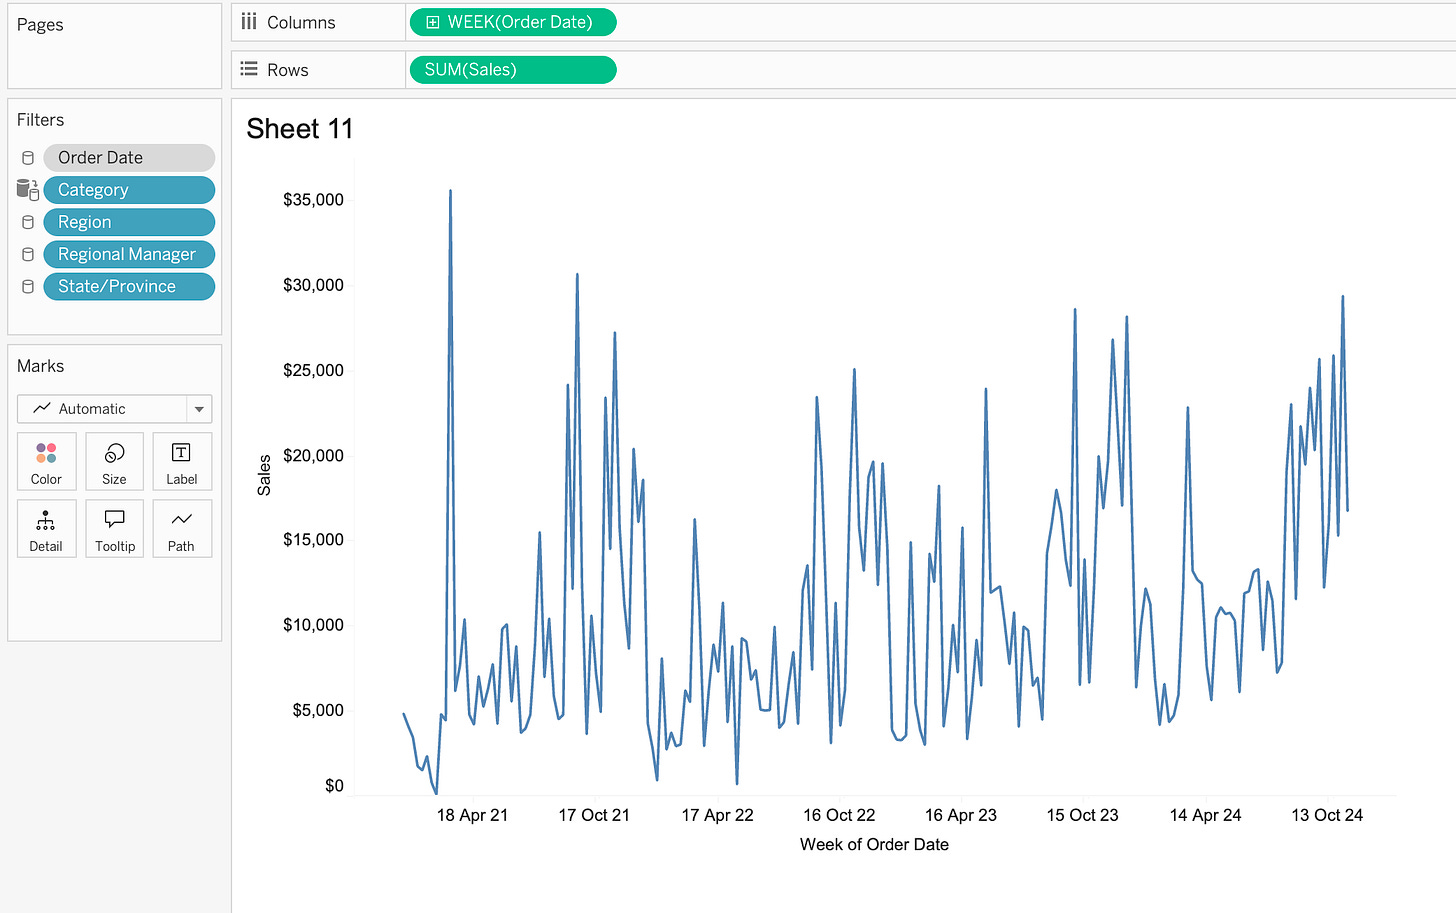Open the Detail marks card
This screenshot has height=913, width=1456.
(46, 528)
